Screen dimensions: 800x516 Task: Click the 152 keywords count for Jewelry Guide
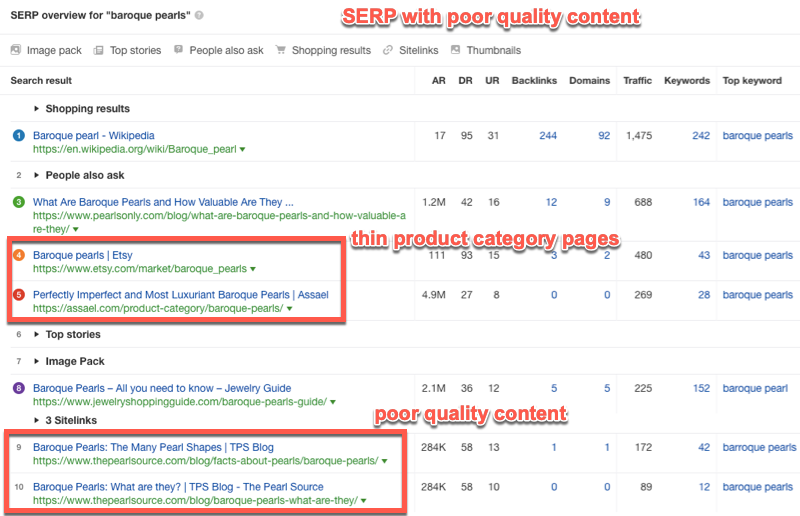coord(700,389)
